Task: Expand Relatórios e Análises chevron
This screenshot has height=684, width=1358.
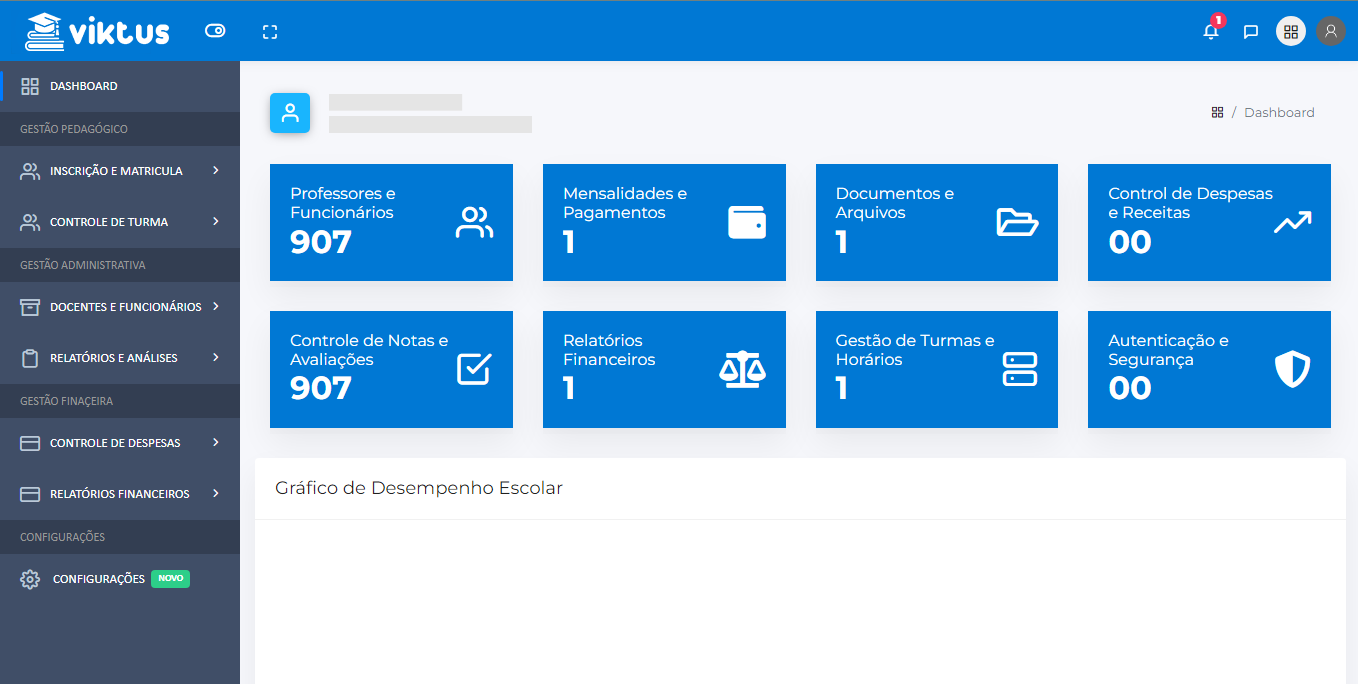Action: (x=216, y=358)
